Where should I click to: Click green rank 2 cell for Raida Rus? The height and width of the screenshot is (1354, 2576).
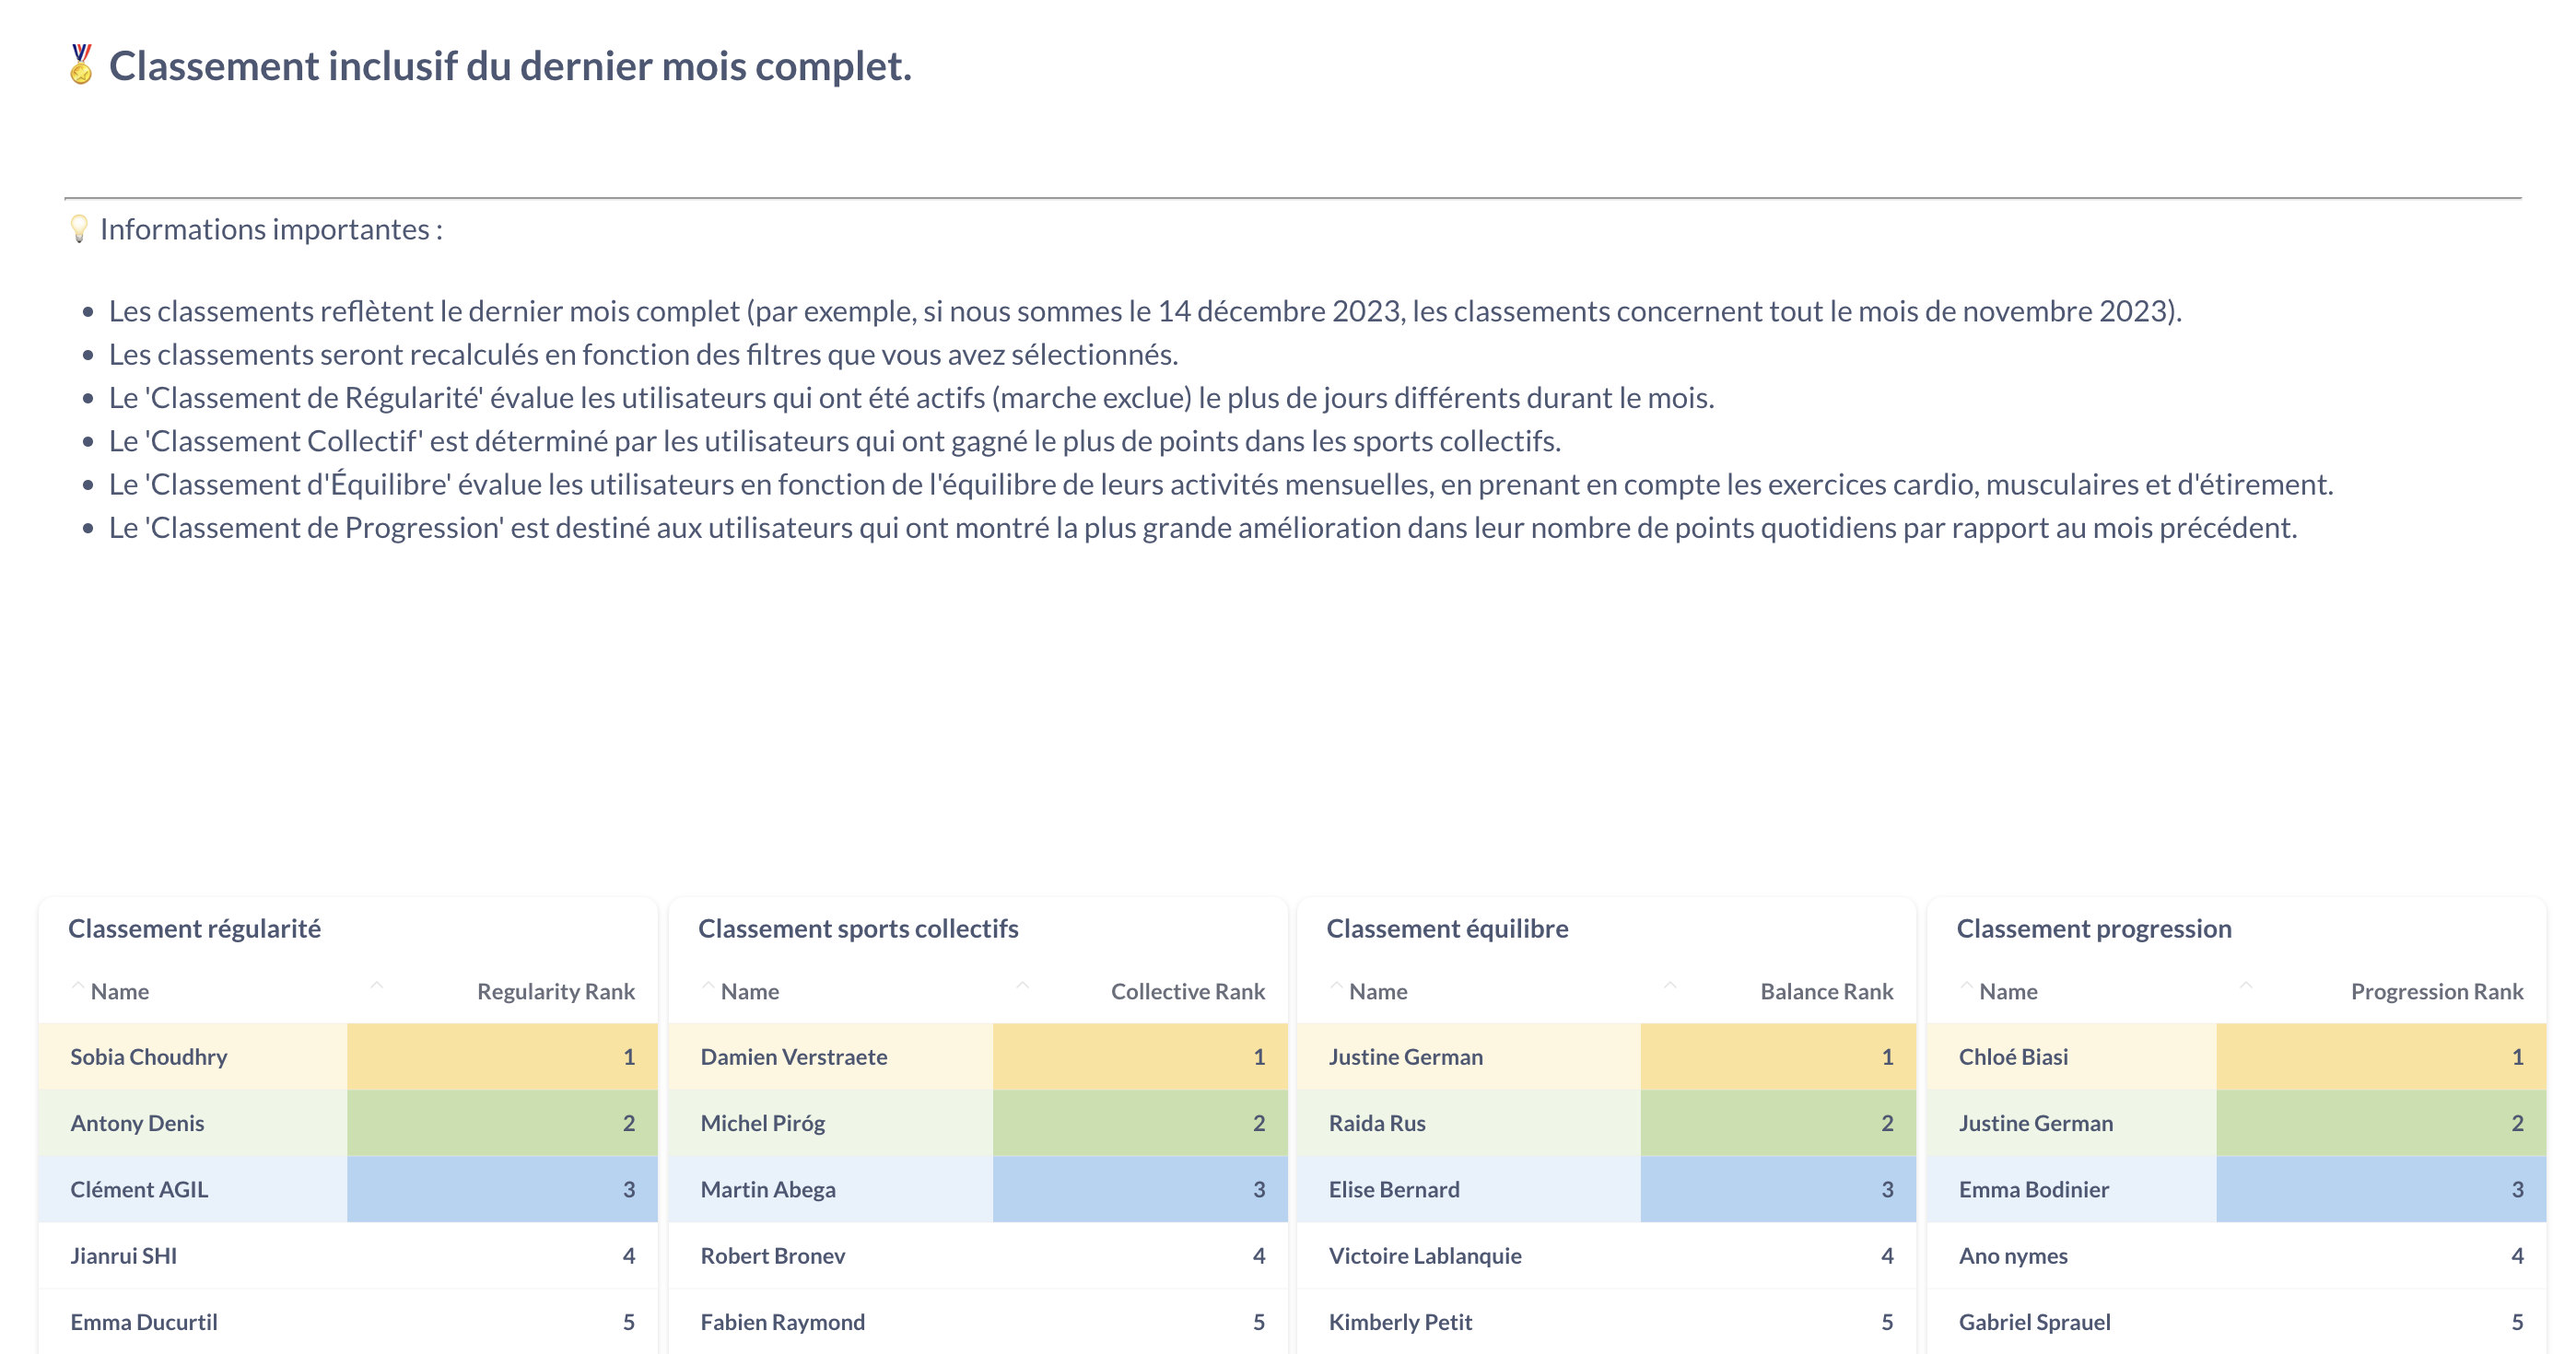tap(1777, 1123)
